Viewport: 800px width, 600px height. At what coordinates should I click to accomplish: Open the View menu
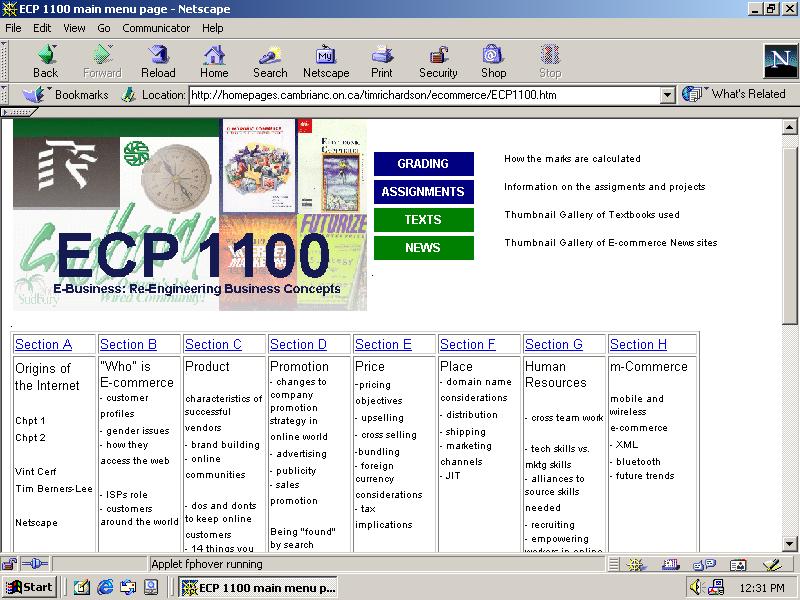74,28
